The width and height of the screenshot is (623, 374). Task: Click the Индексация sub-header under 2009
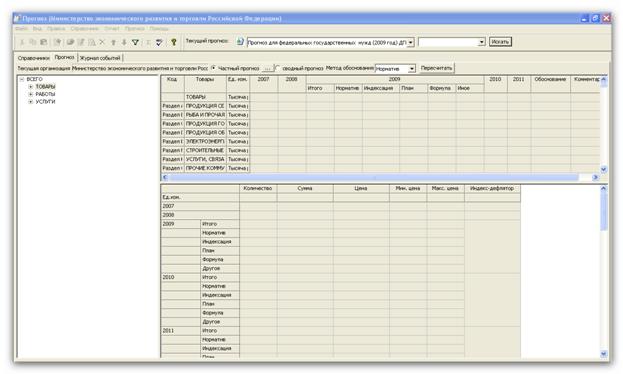click(380, 88)
